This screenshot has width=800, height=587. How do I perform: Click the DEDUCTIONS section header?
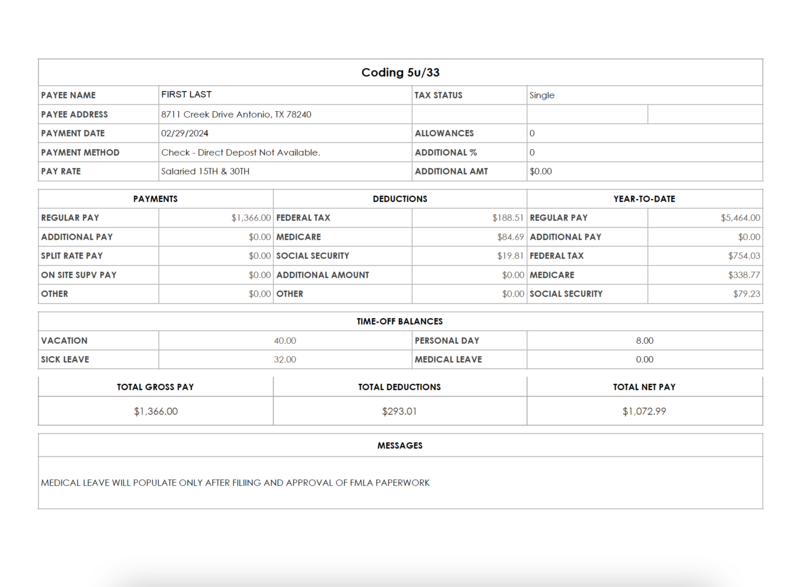tap(400, 198)
